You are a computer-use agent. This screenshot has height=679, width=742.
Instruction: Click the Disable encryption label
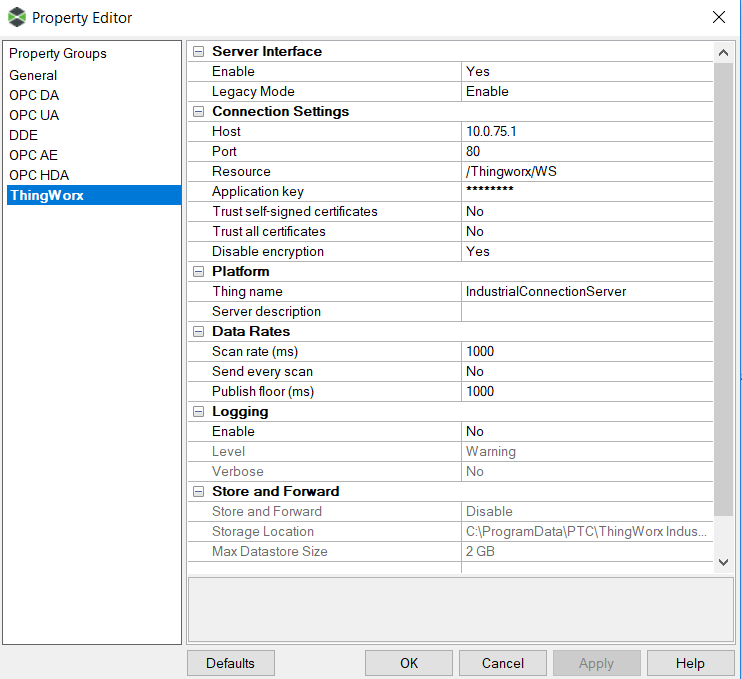(268, 252)
